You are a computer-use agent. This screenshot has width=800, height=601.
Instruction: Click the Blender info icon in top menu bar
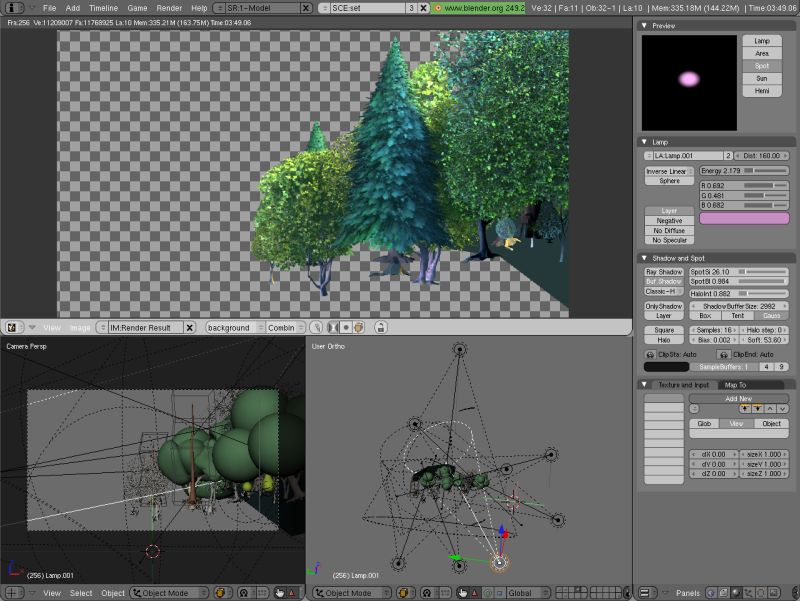pos(13,7)
